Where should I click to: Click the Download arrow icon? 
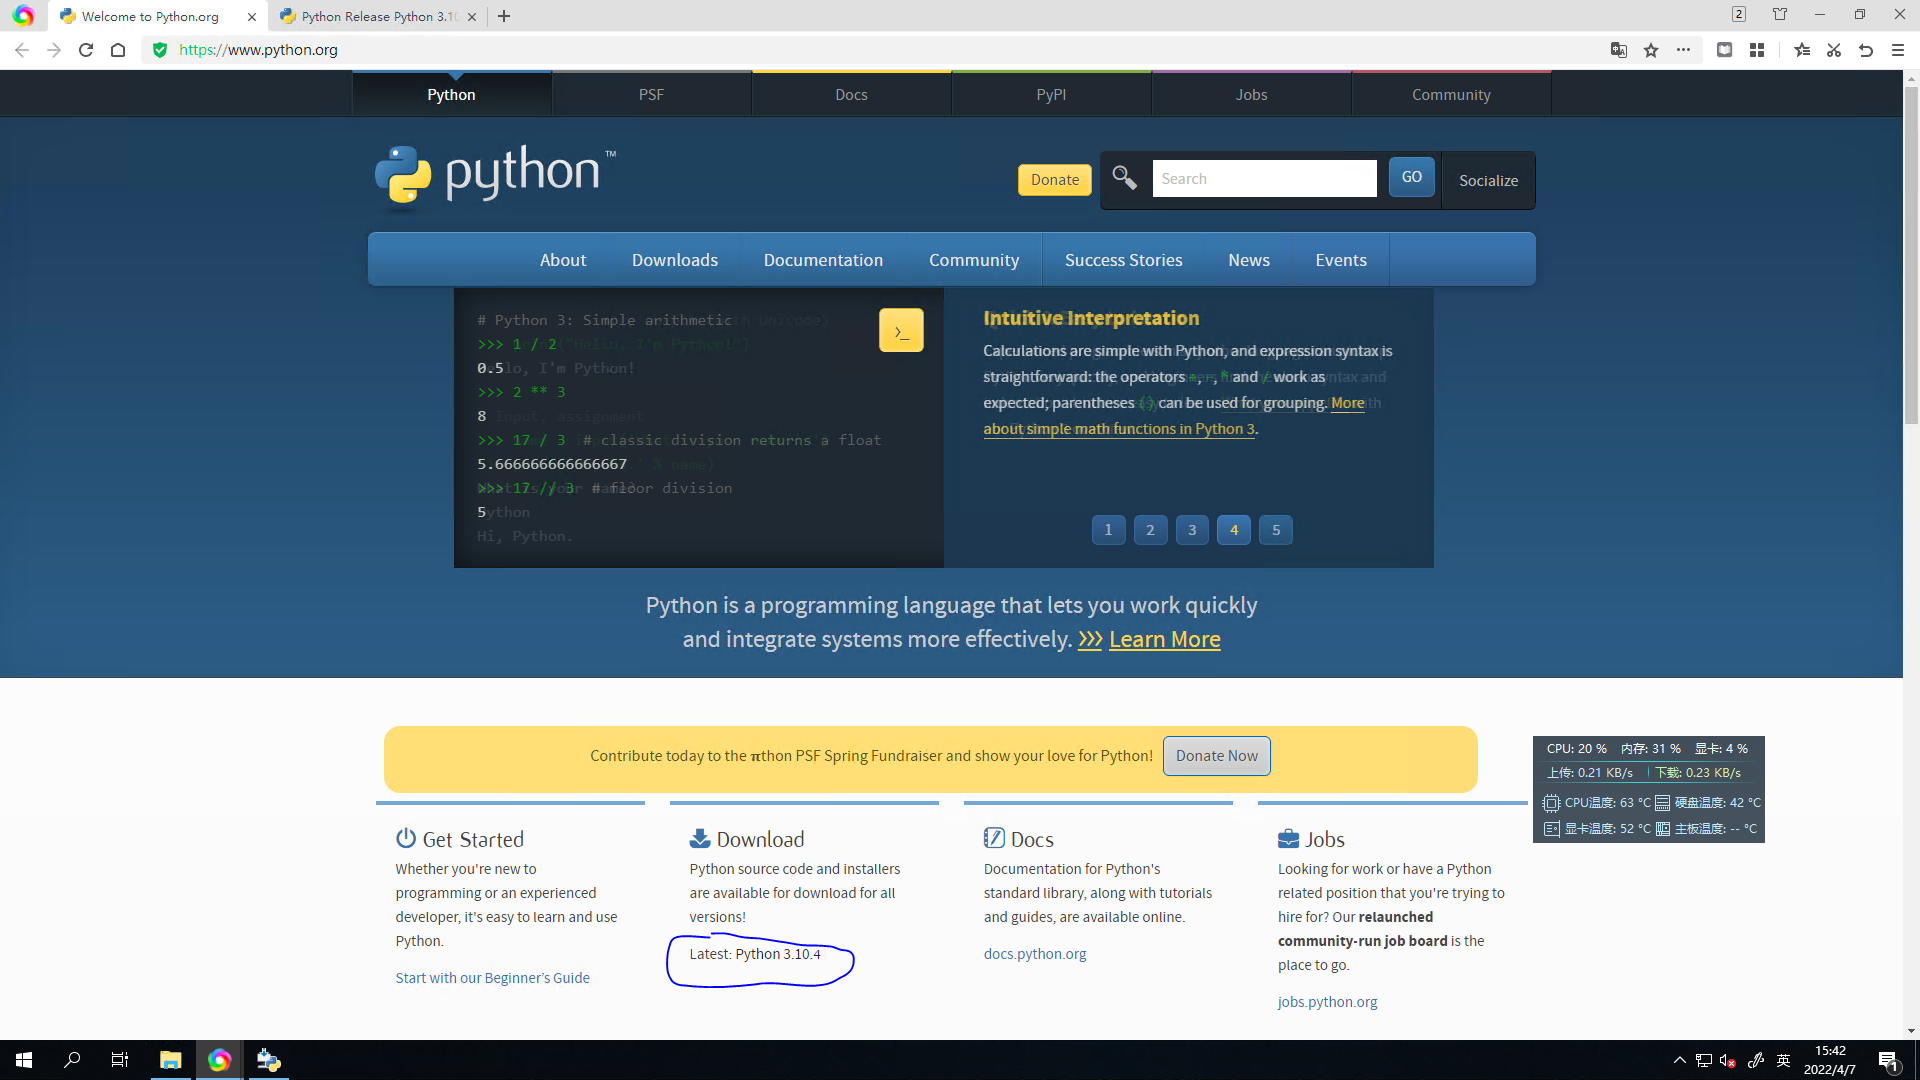coord(700,838)
